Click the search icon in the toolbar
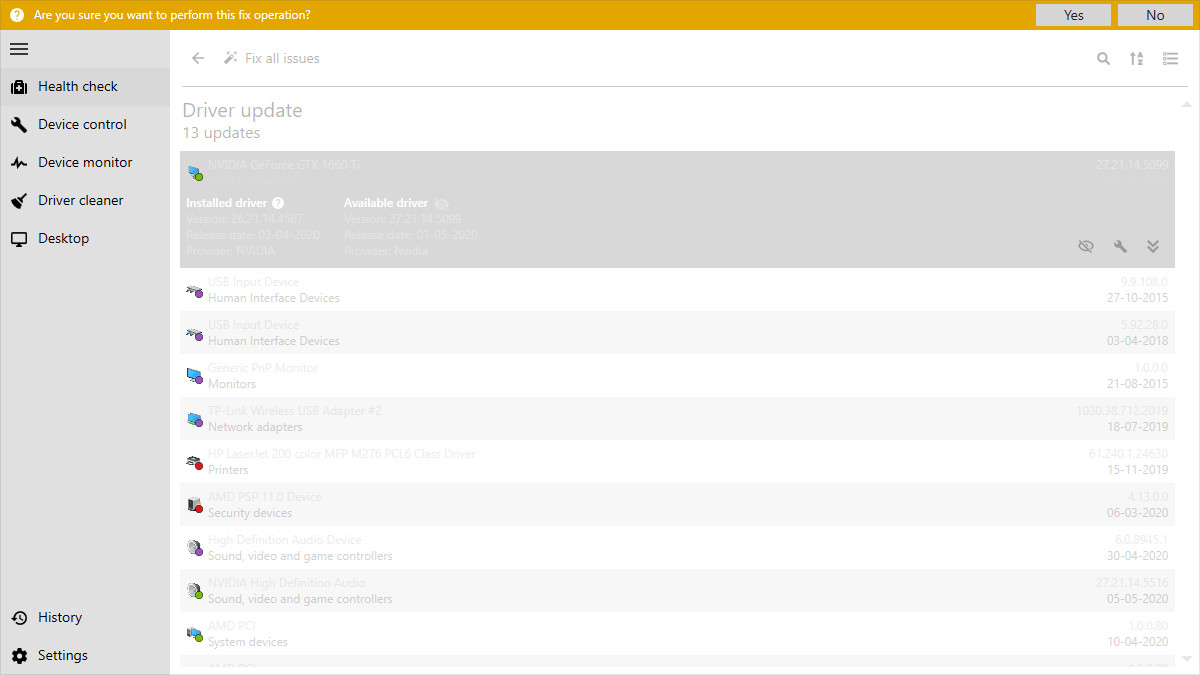1200x675 pixels. pyautogui.click(x=1103, y=58)
